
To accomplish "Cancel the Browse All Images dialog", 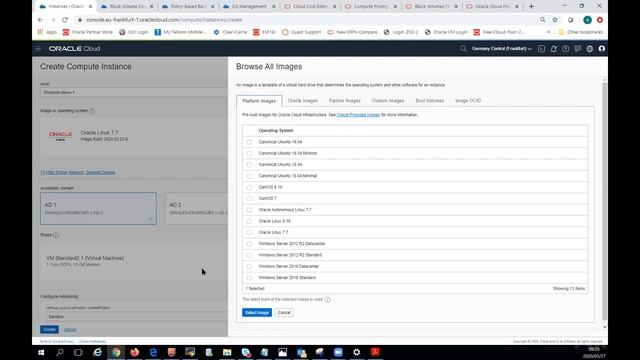I will [x=284, y=313].
